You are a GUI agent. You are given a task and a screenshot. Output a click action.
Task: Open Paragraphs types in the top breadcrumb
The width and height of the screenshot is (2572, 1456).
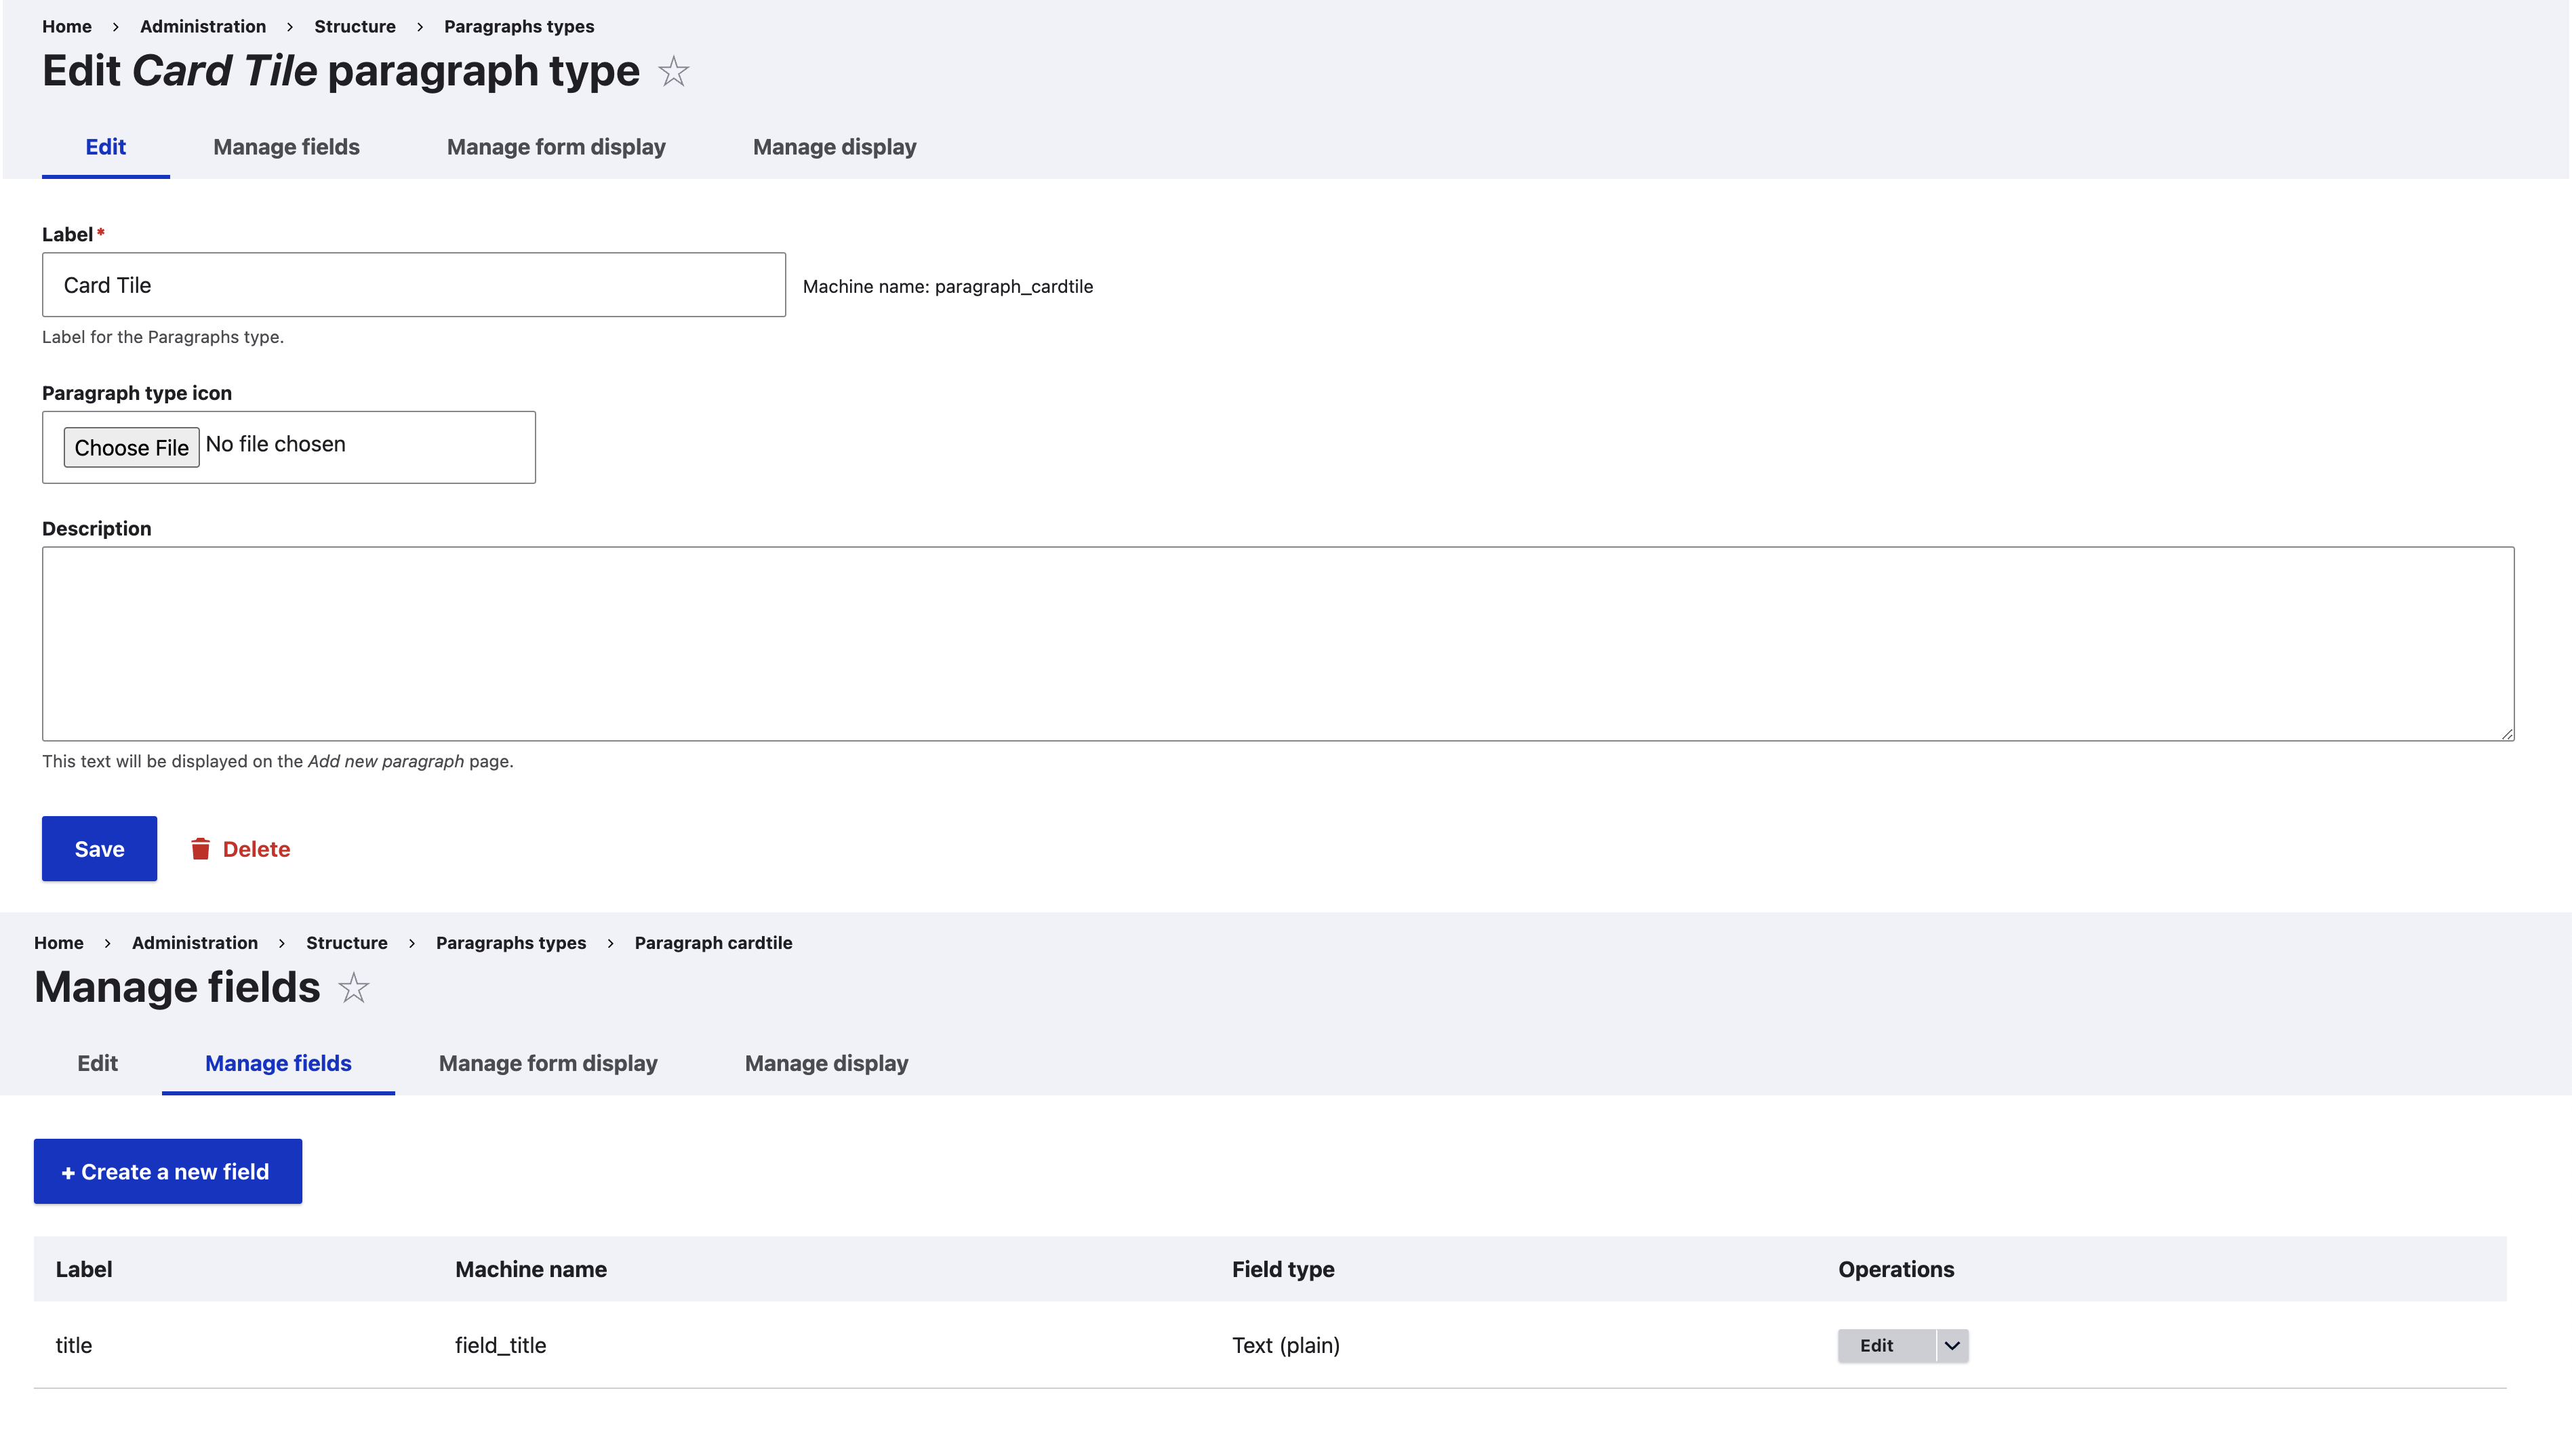tap(519, 27)
